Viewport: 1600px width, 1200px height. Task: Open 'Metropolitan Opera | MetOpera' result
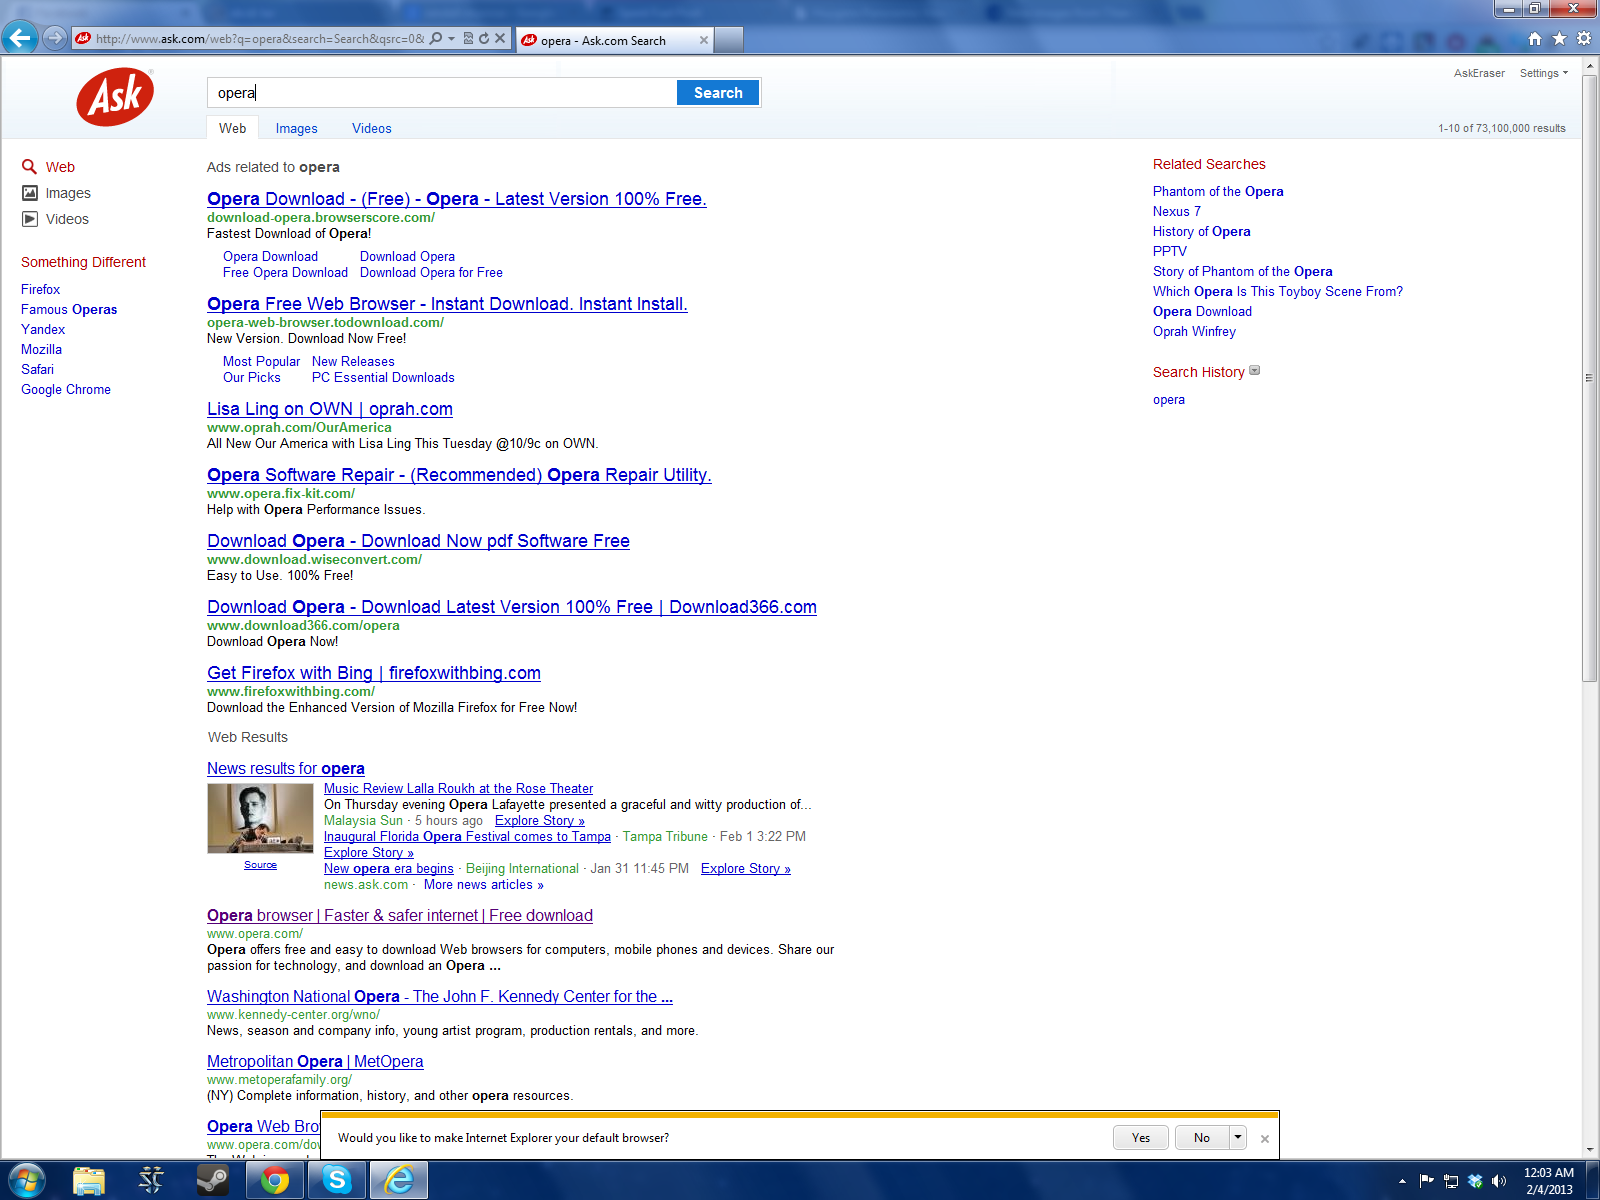click(315, 1061)
